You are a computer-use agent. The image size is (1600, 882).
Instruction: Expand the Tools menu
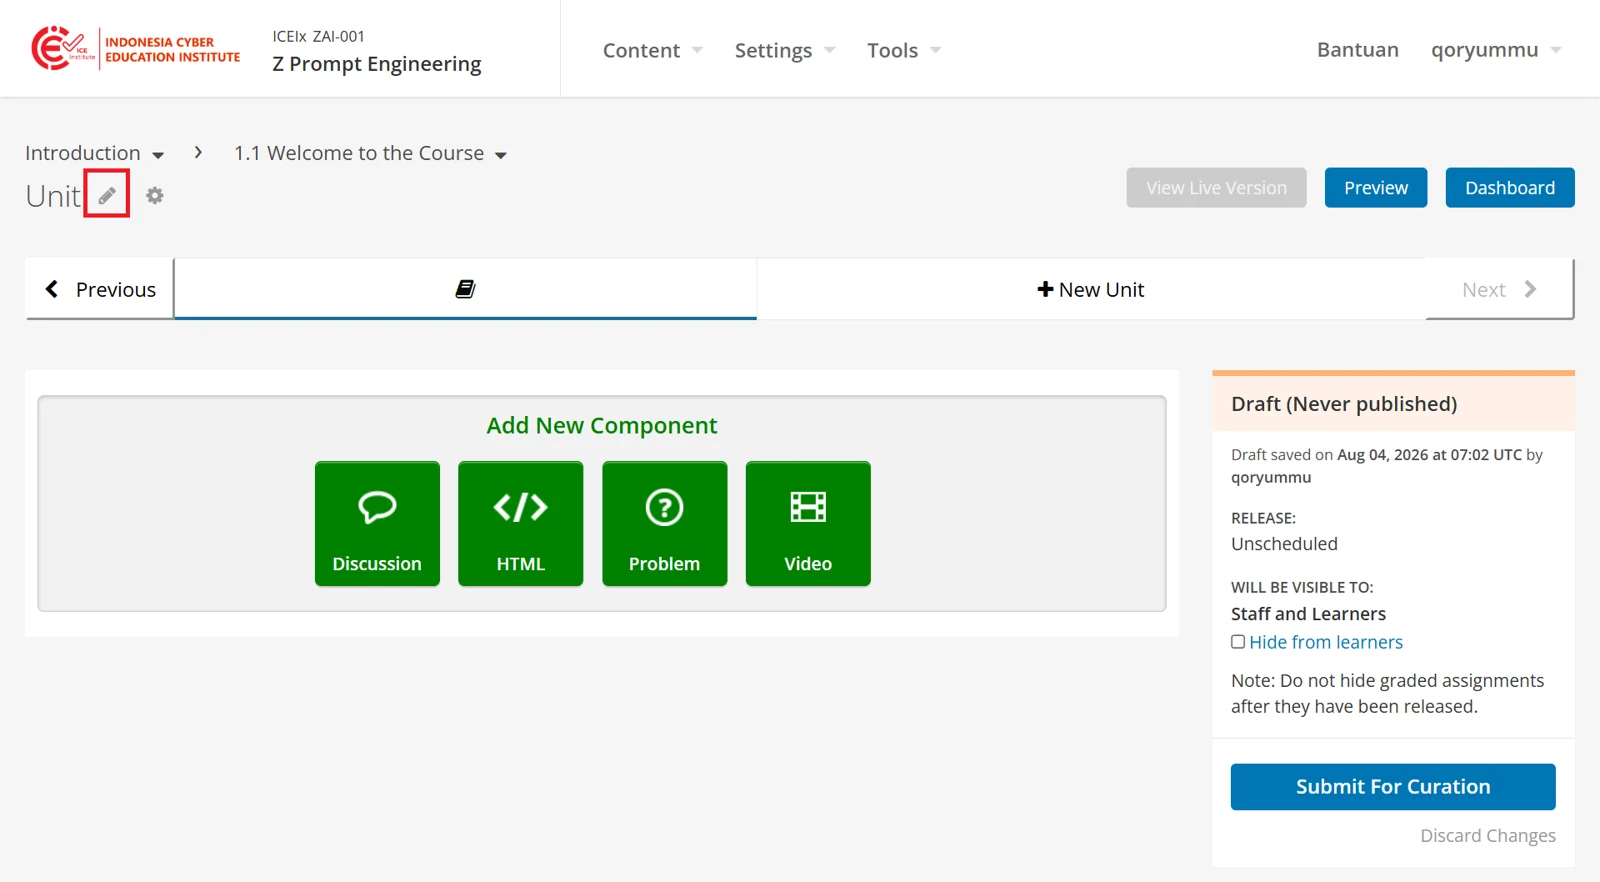point(904,50)
